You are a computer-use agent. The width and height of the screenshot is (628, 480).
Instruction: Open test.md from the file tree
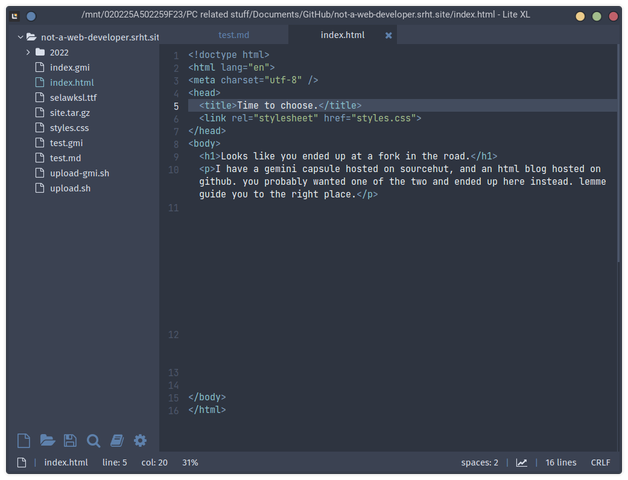click(x=65, y=158)
